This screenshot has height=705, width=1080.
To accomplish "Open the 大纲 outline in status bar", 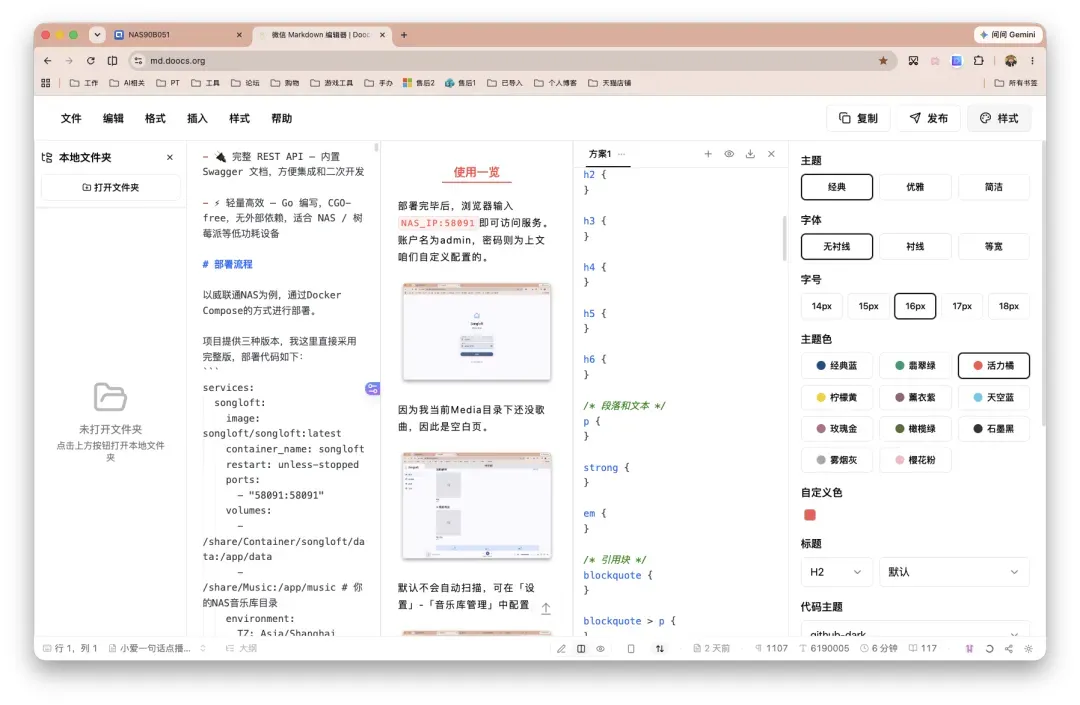I will point(241,649).
